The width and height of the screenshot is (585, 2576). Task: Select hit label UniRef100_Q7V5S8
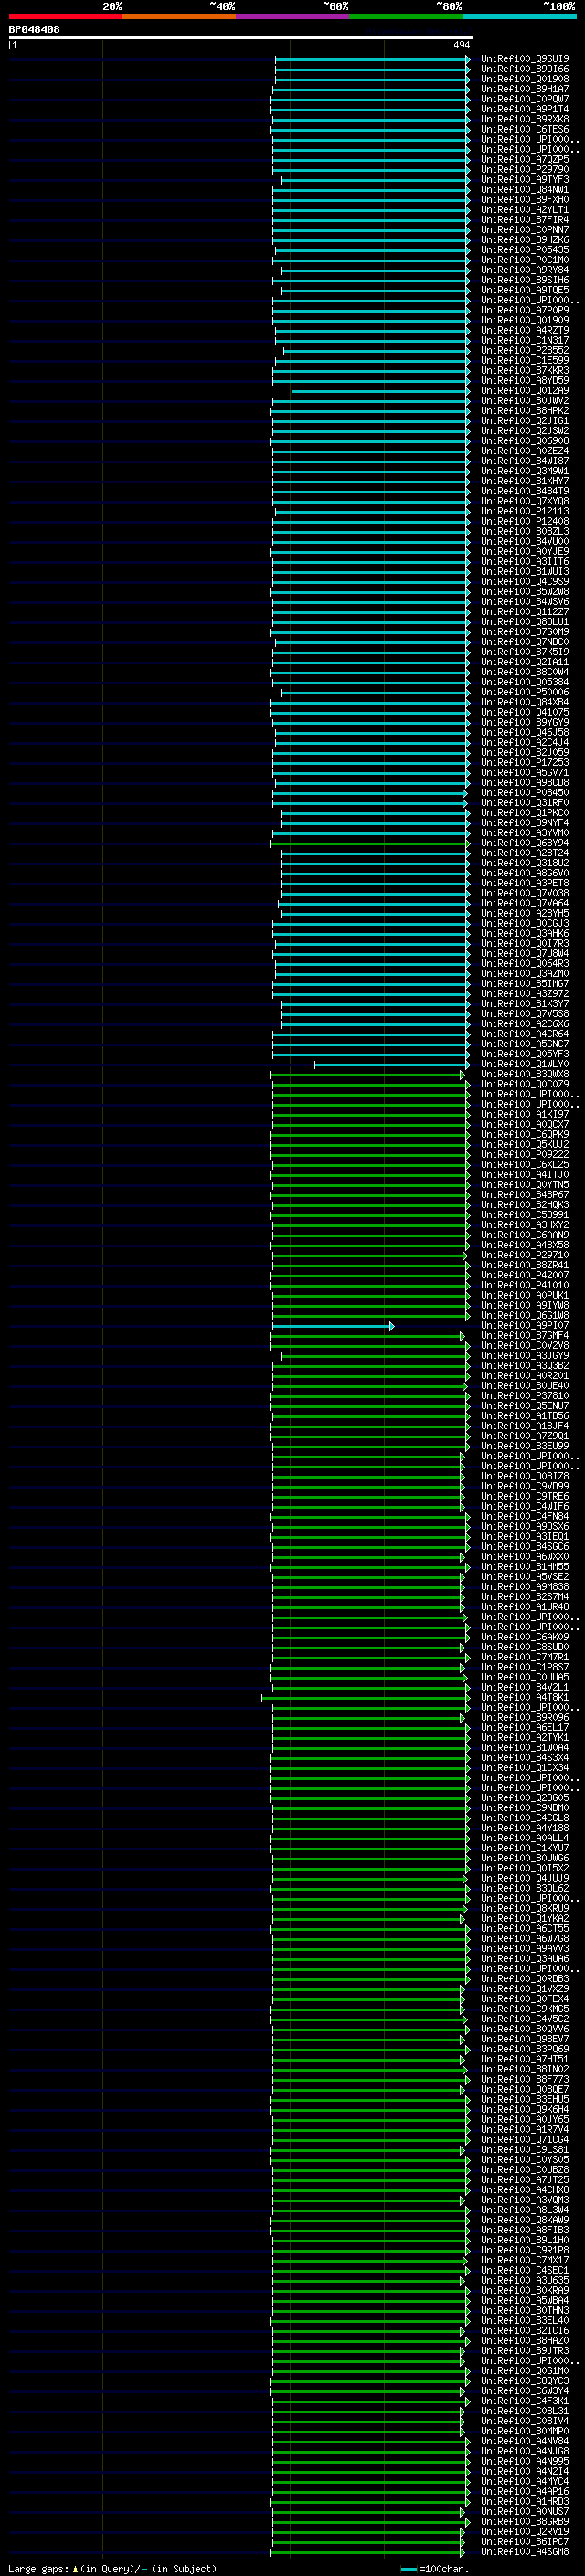tap(525, 1014)
